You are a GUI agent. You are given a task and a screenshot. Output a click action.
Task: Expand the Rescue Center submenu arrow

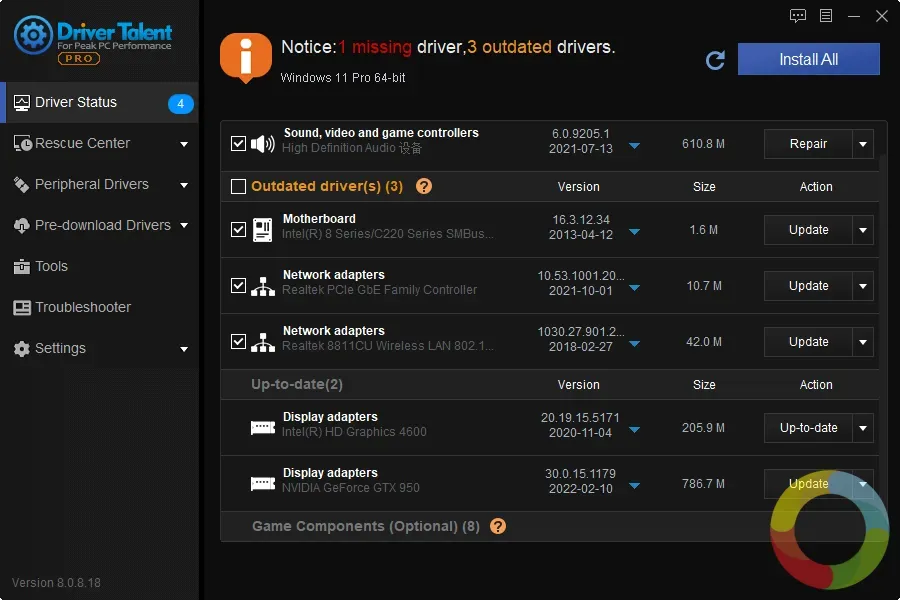click(x=184, y=144)
